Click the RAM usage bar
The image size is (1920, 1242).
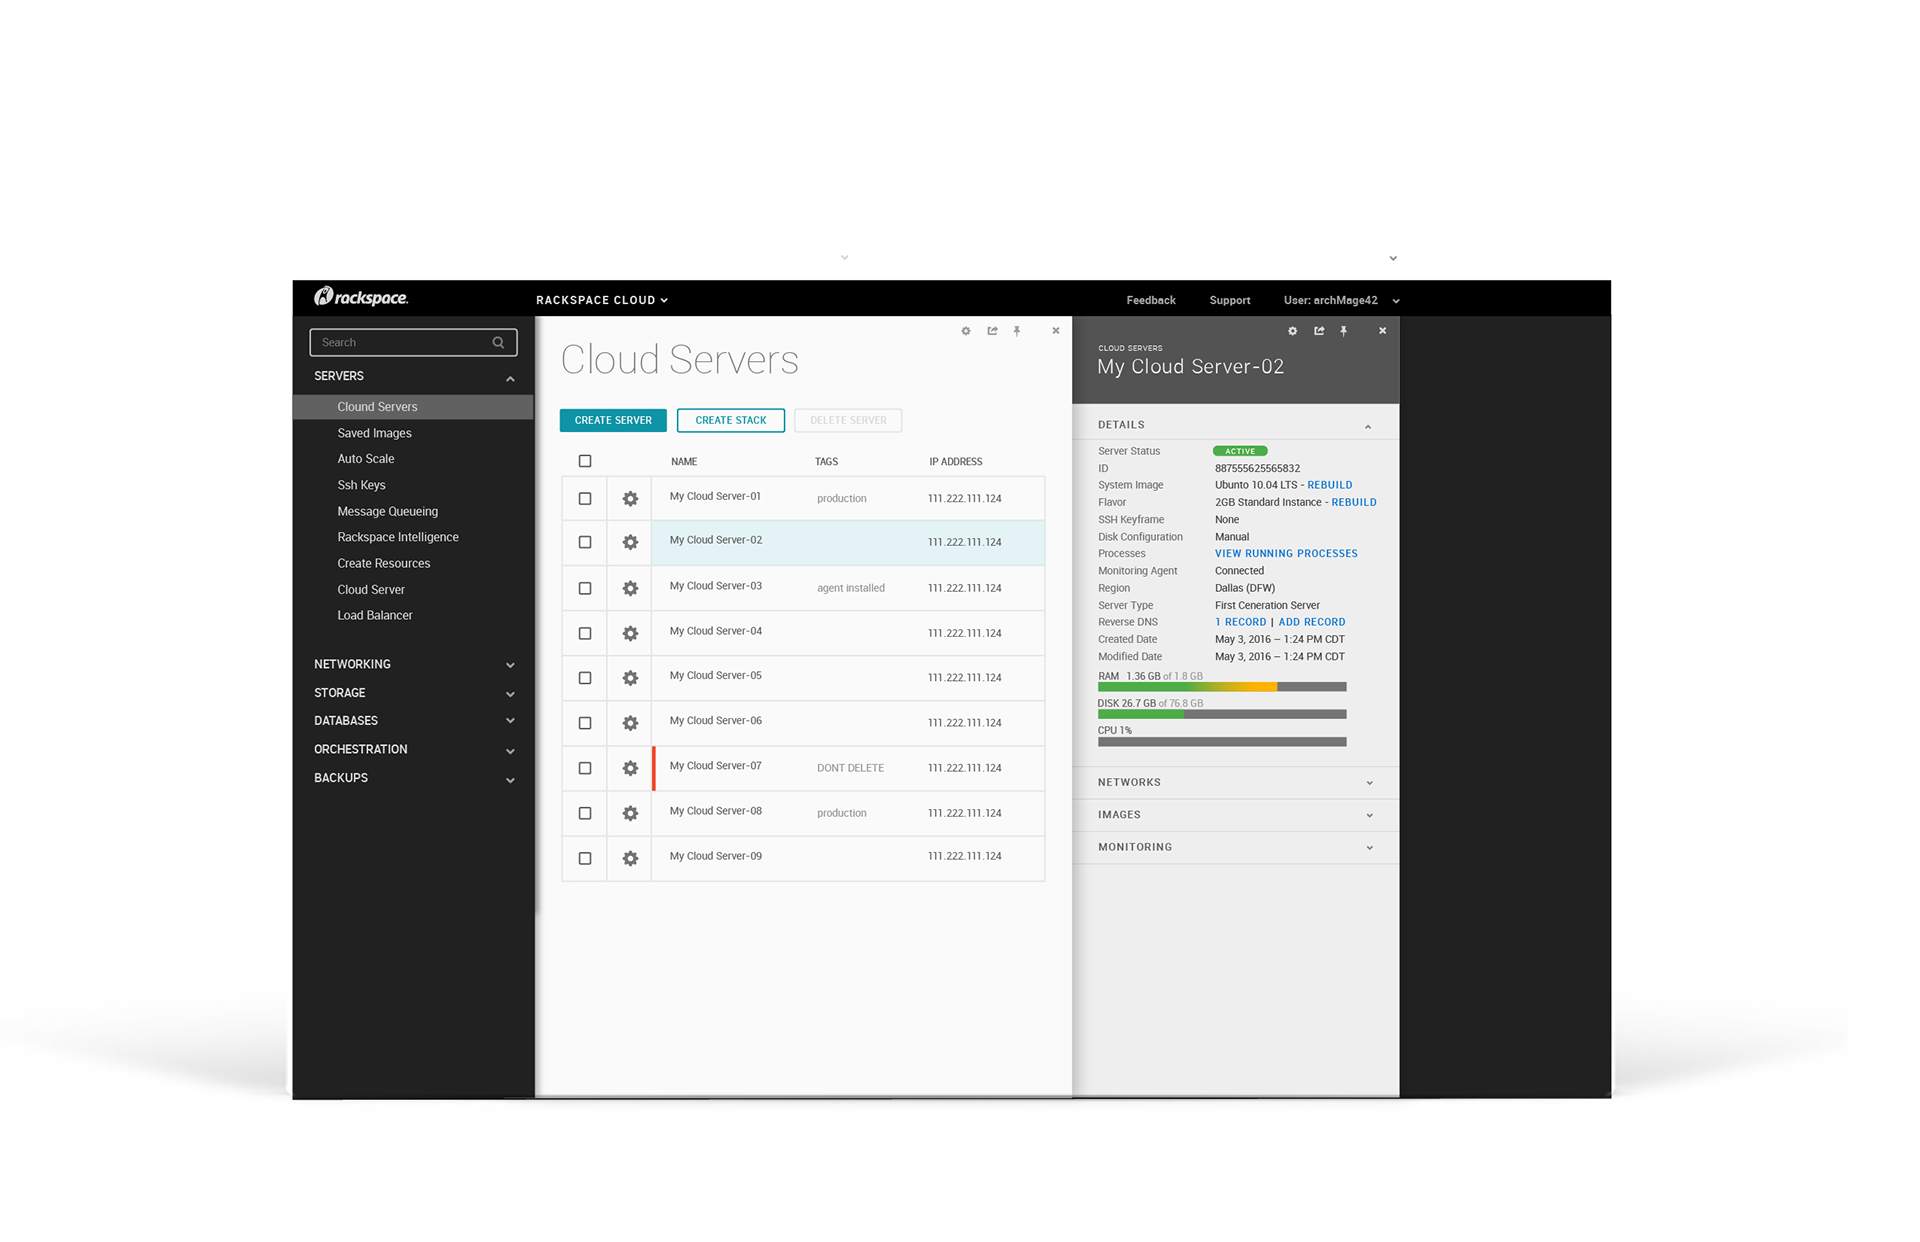[1222, 687]
